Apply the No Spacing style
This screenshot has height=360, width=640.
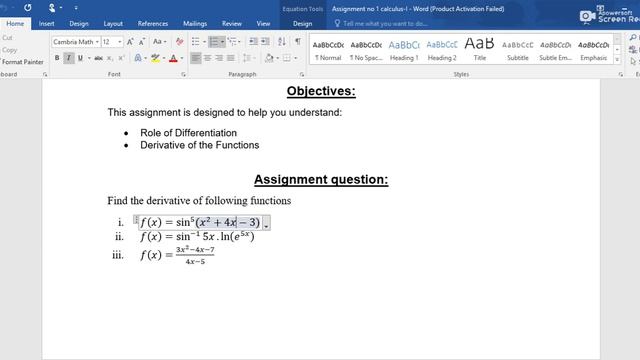366,51
